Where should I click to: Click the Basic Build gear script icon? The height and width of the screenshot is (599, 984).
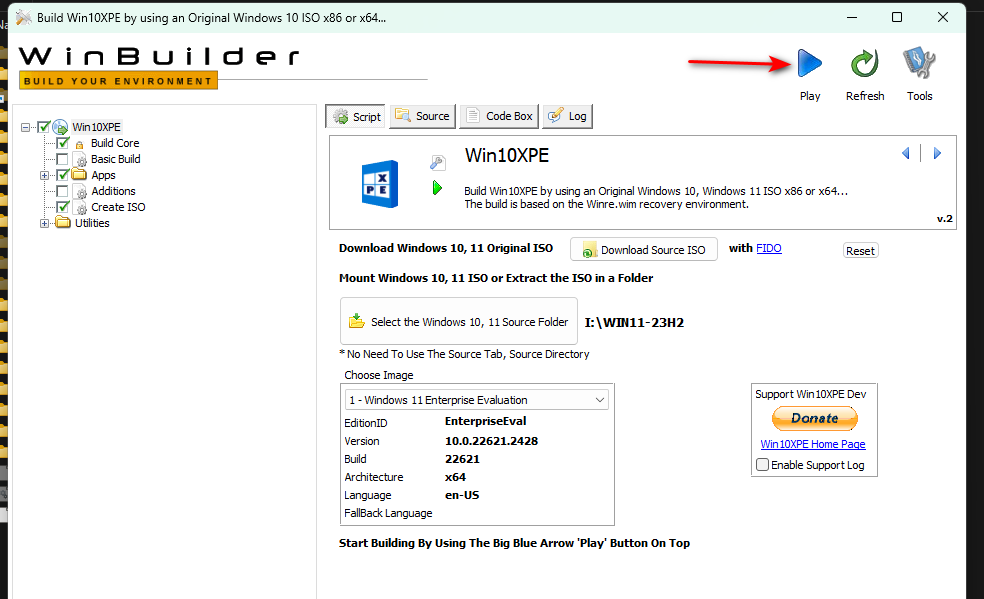(80, 160)
